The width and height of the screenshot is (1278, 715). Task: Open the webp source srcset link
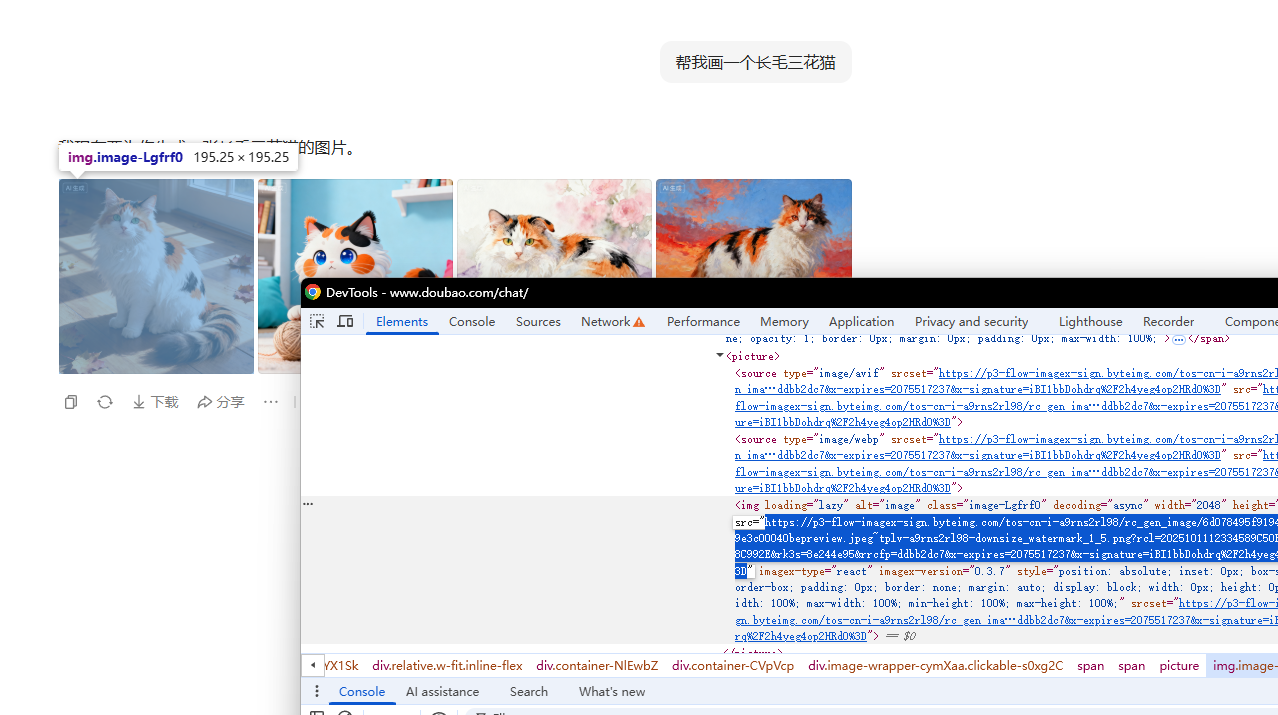[1108, 439]
